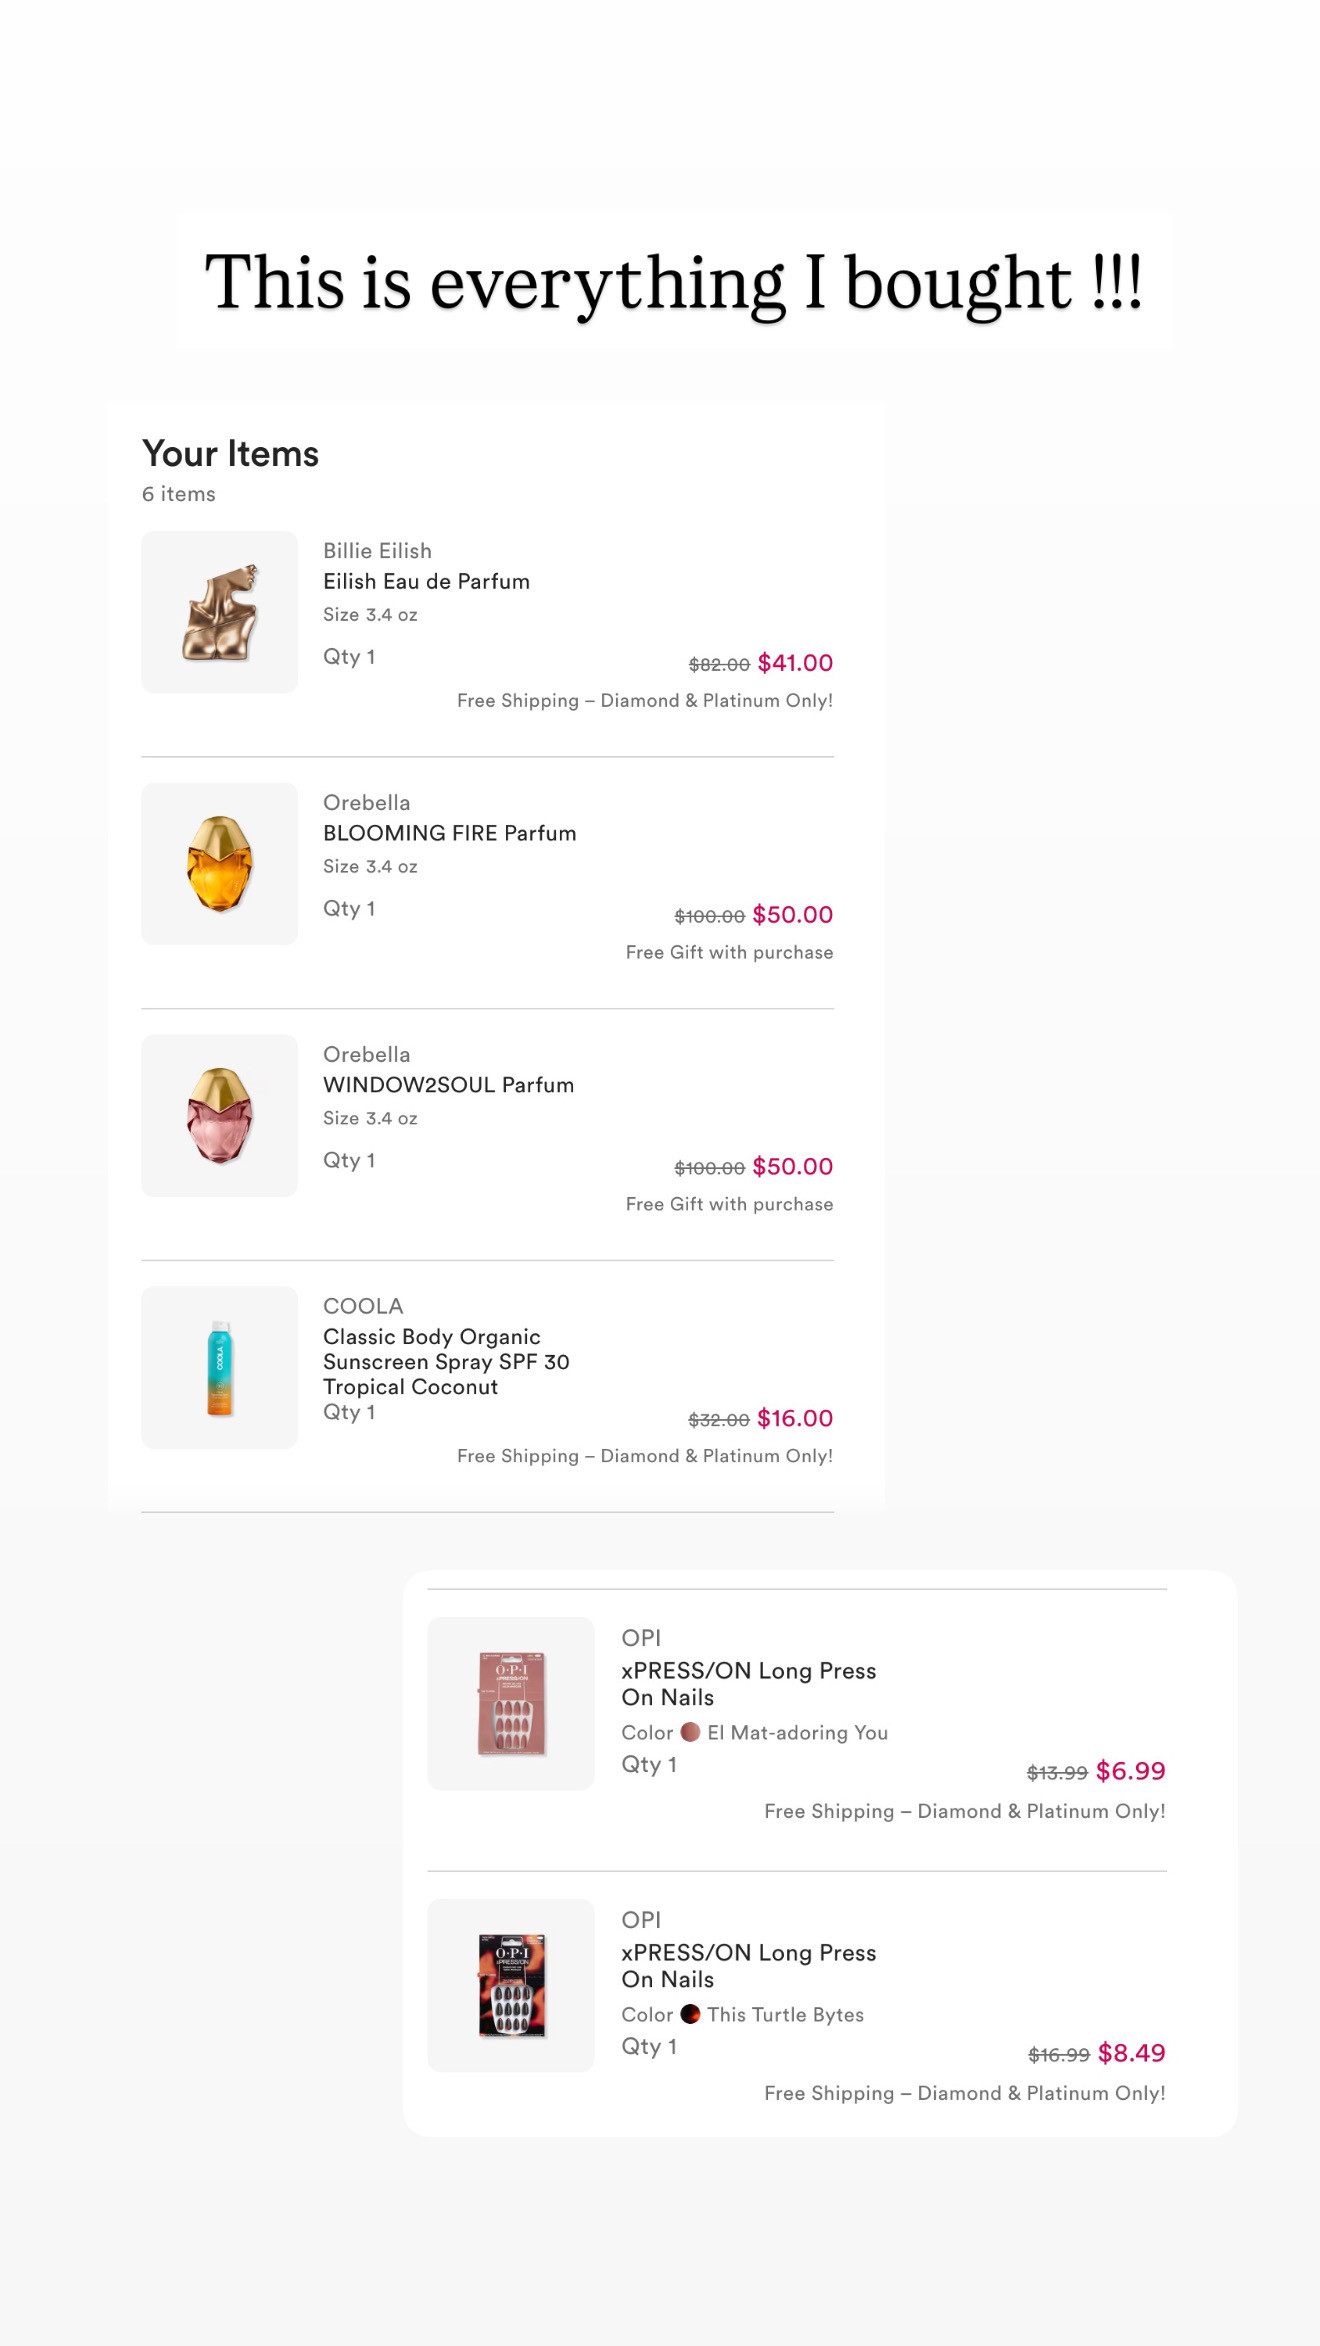The width and height of the screenshot is (1320, 2346).
Task: Select the WINDOW2SOUL Parfum pink bottle thumbnail
Action: (x=219, y=1116)
